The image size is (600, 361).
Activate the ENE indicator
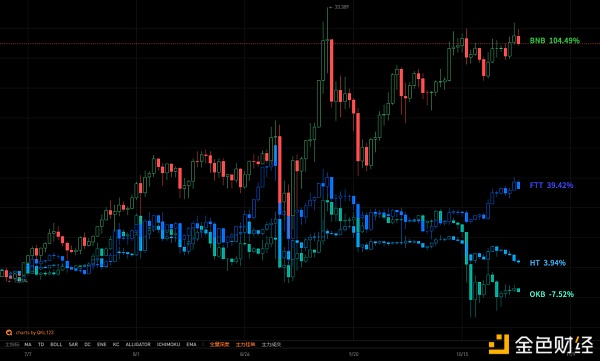tap(101, 345)
